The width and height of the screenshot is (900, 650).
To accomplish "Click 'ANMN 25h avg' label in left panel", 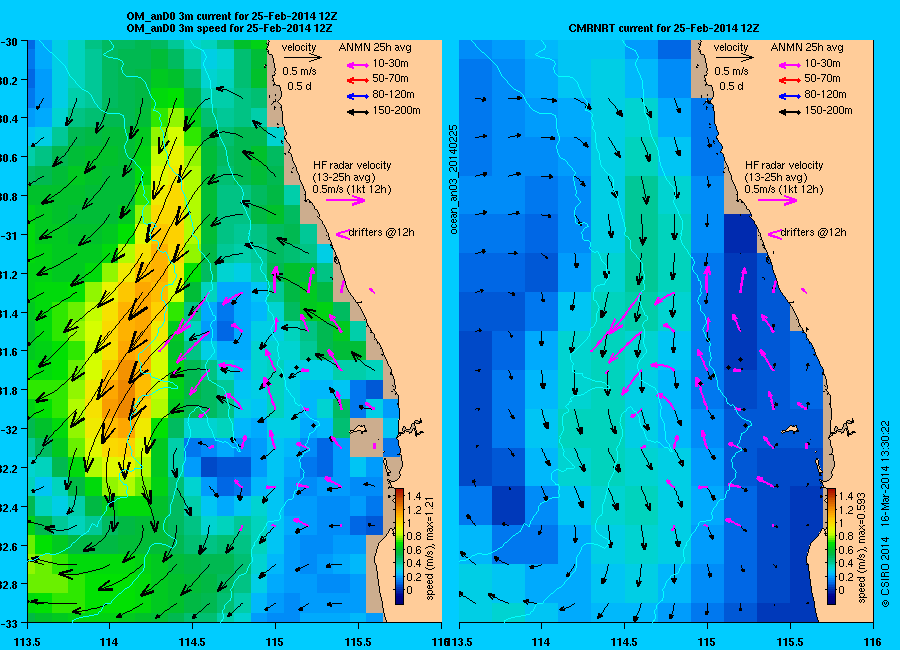I will click(x=375, y=47).
